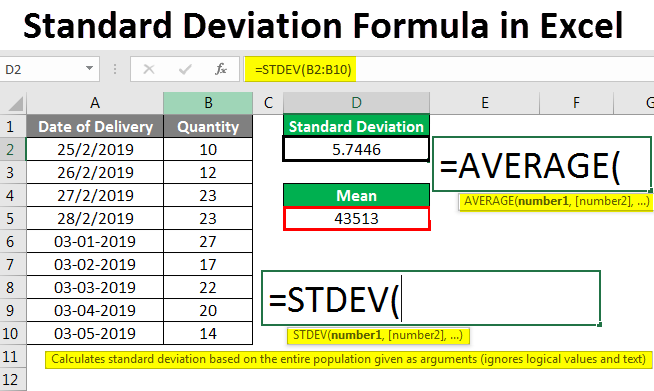Select row 8 header
The image size is (654, 391).
pos(13,287)
